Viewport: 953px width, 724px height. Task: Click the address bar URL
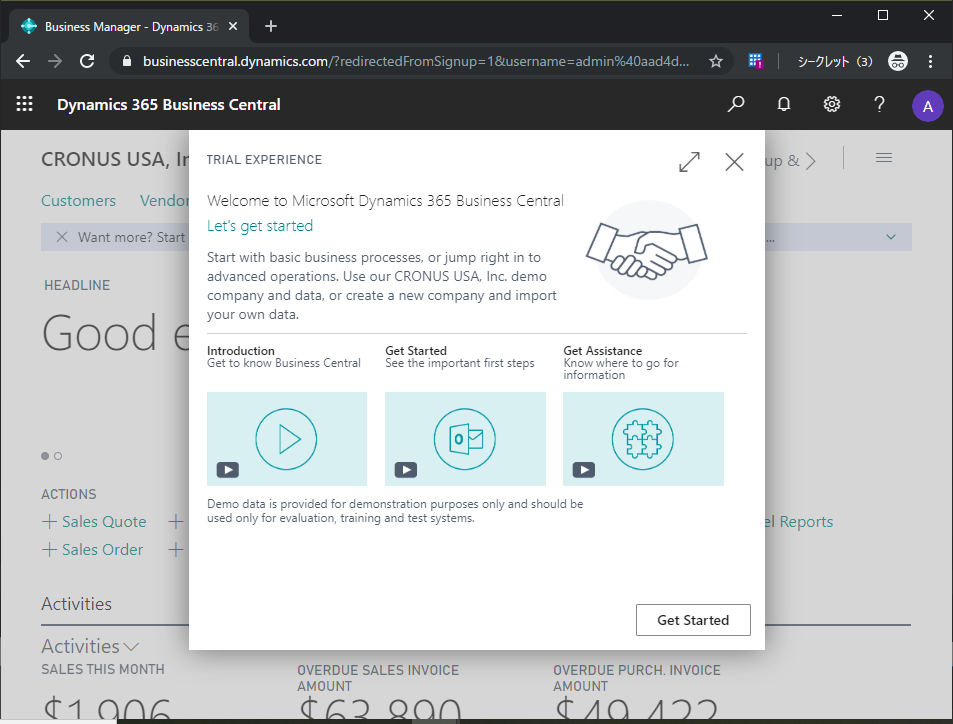(416, 61)
